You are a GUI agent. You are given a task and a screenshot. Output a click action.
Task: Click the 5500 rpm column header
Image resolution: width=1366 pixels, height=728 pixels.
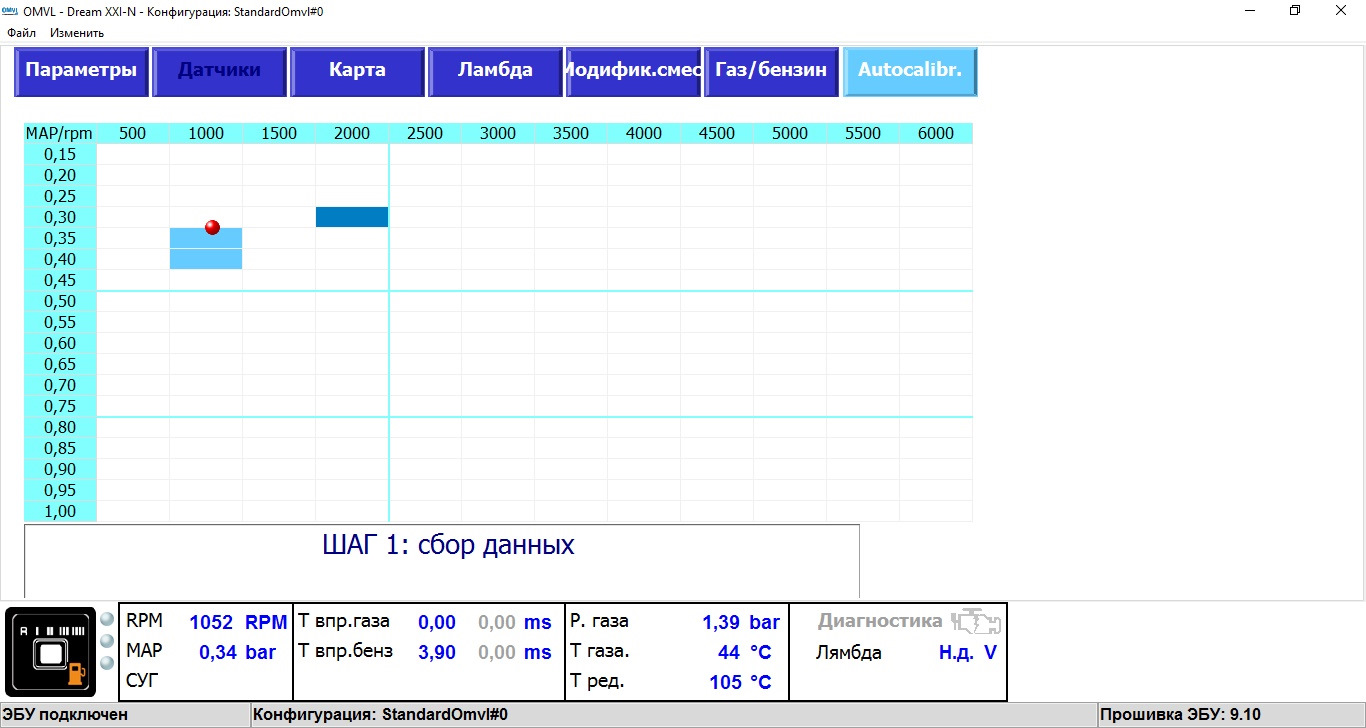point(863,133)
